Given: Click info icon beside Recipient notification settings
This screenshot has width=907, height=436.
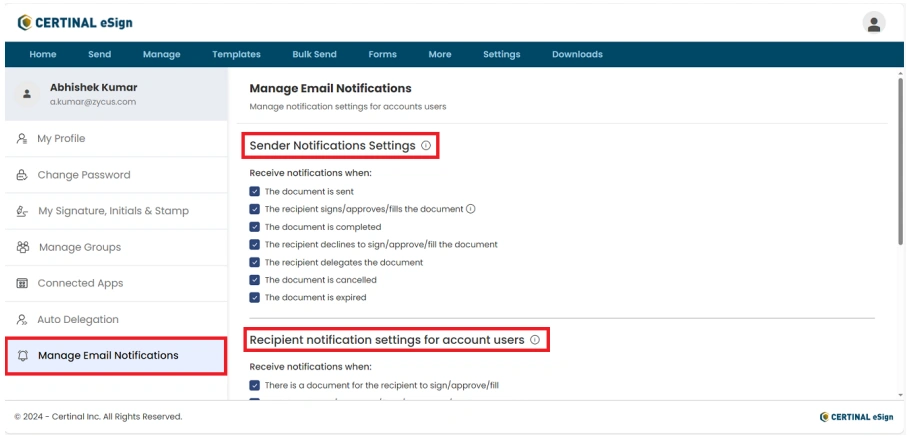Looking at the screenshot, I should coord(534,340).
